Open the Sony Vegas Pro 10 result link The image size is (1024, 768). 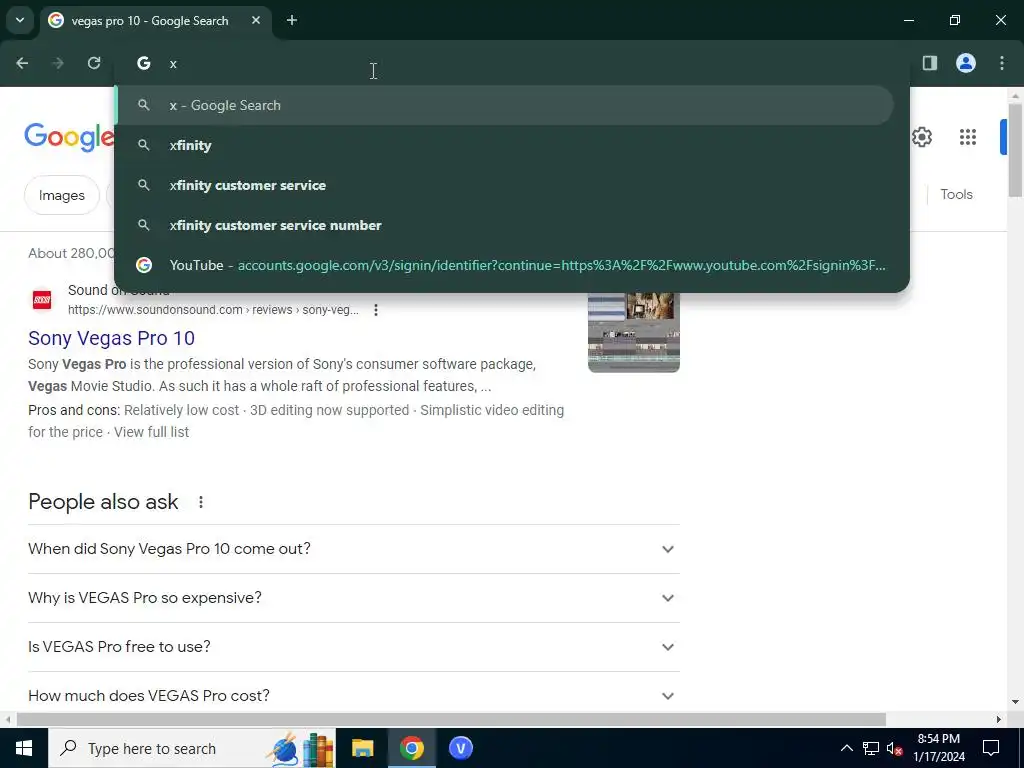click(111, 338)
